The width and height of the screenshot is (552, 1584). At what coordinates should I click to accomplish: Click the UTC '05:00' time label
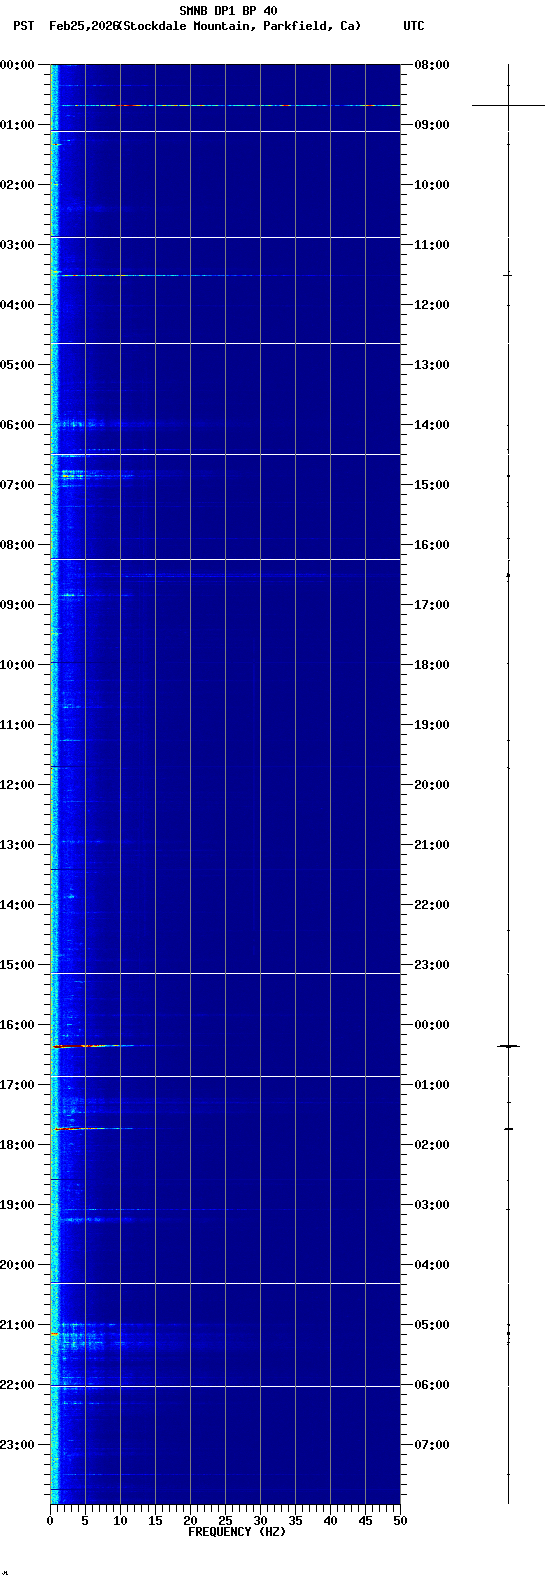point(432,1325)
